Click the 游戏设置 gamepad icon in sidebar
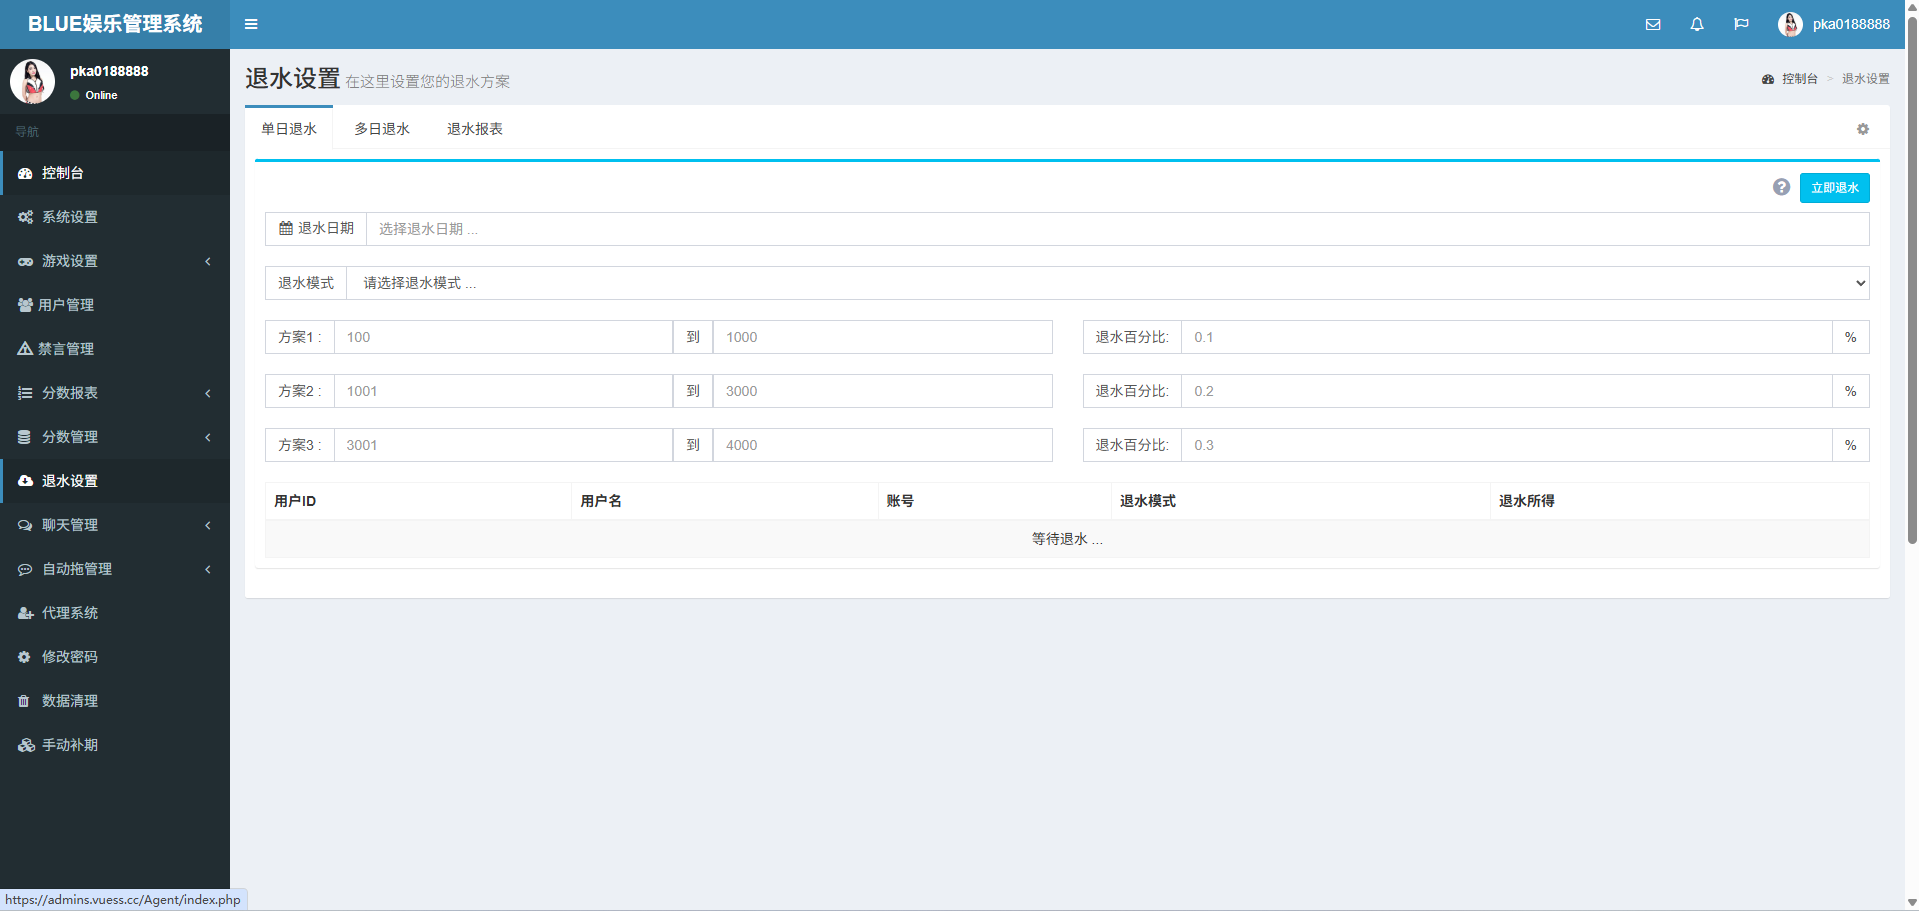This screenshot has width=1919, height=911. tap(25, 261)
